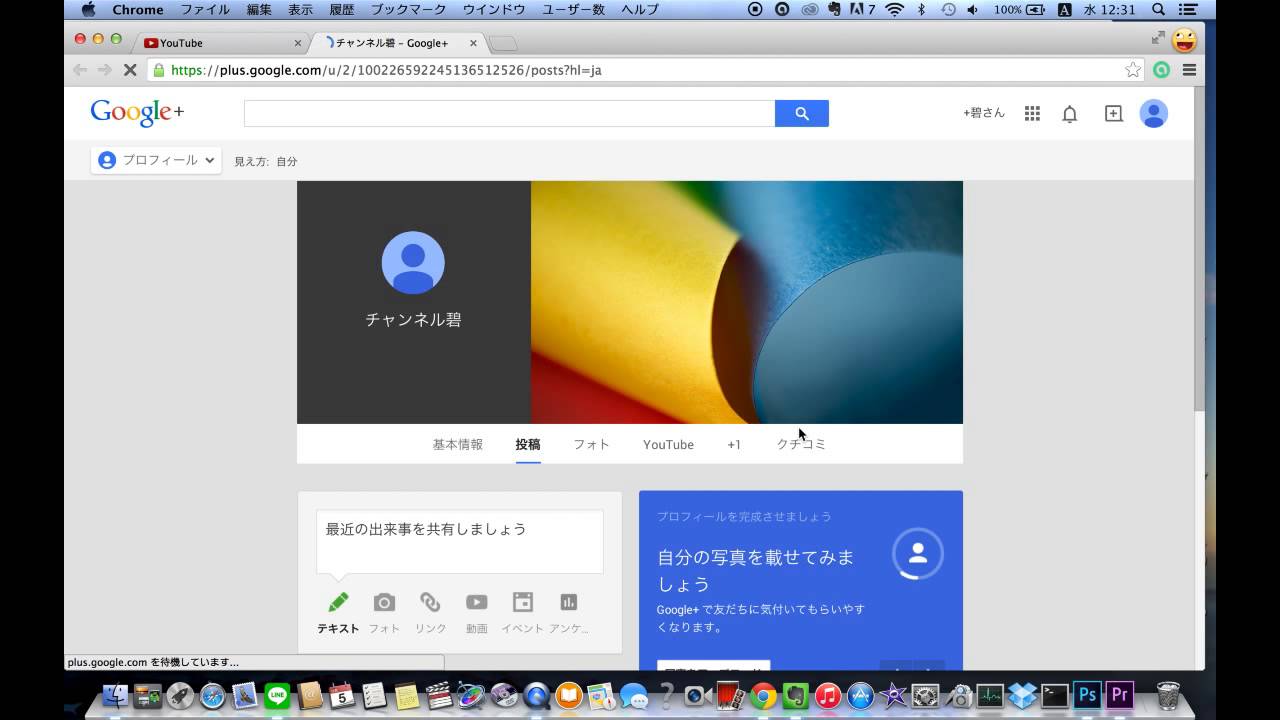Launch Premiere Pro from the Dock

click(1120, 695)
